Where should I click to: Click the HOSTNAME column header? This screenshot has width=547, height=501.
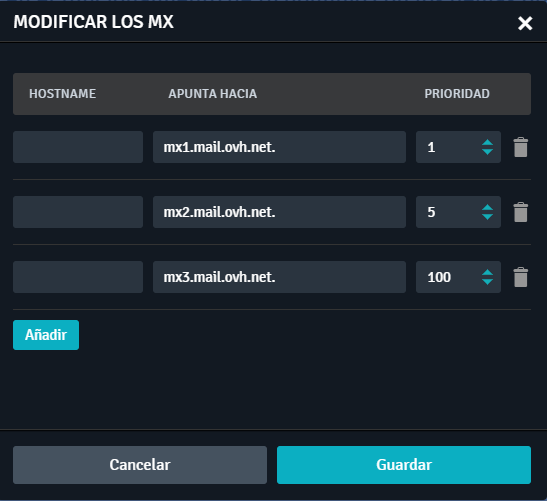click(x=62, y=94)
